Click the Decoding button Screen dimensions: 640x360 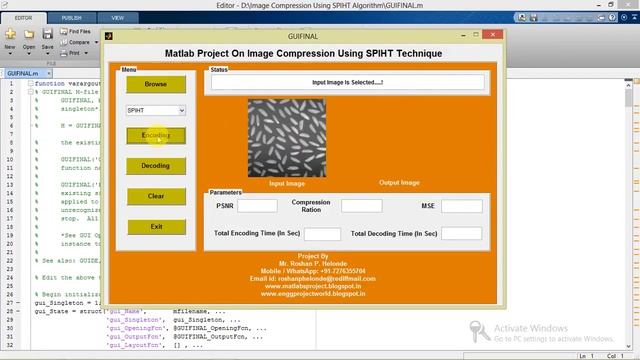[x=156, y=166]
